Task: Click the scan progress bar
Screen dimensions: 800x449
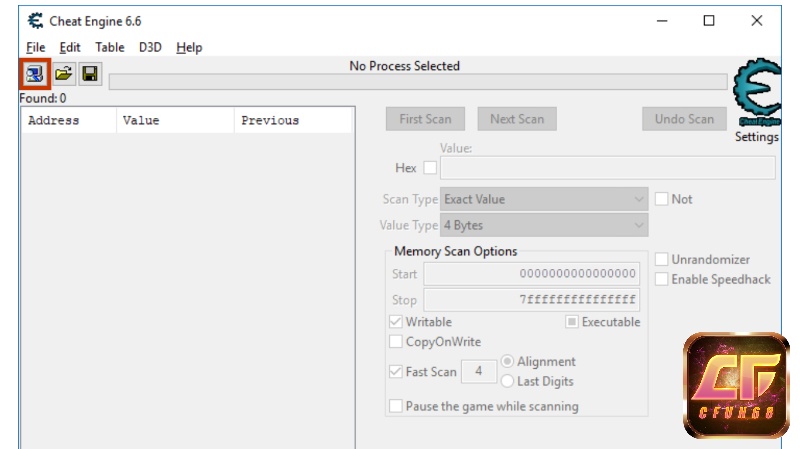Action: 418,82
